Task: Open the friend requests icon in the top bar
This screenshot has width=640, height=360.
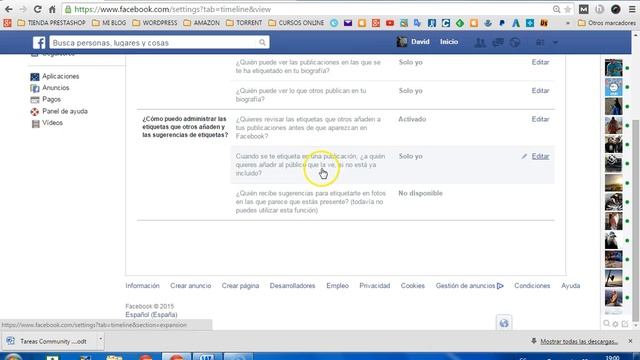Action: [480, 42]
